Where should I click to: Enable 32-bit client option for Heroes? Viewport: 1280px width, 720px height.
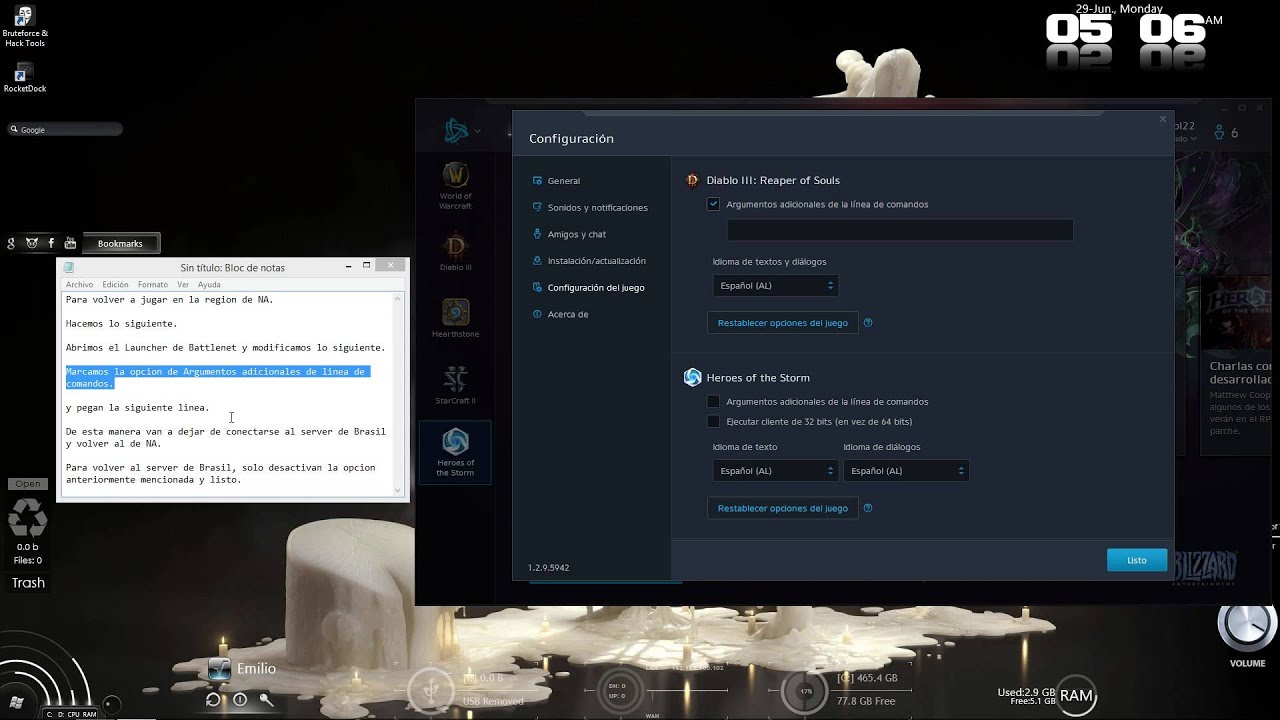pyautogui.click(x=713, y=422)
